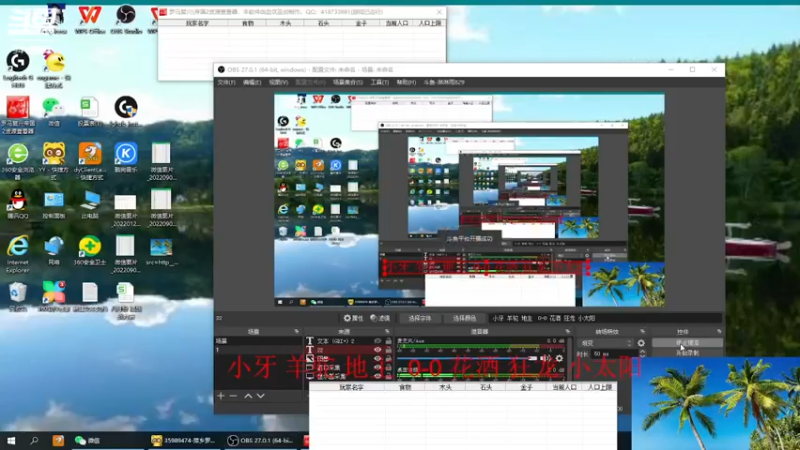Click the 选择字体 button
This screenshot has width=800, height=450.
coord(420,318)
